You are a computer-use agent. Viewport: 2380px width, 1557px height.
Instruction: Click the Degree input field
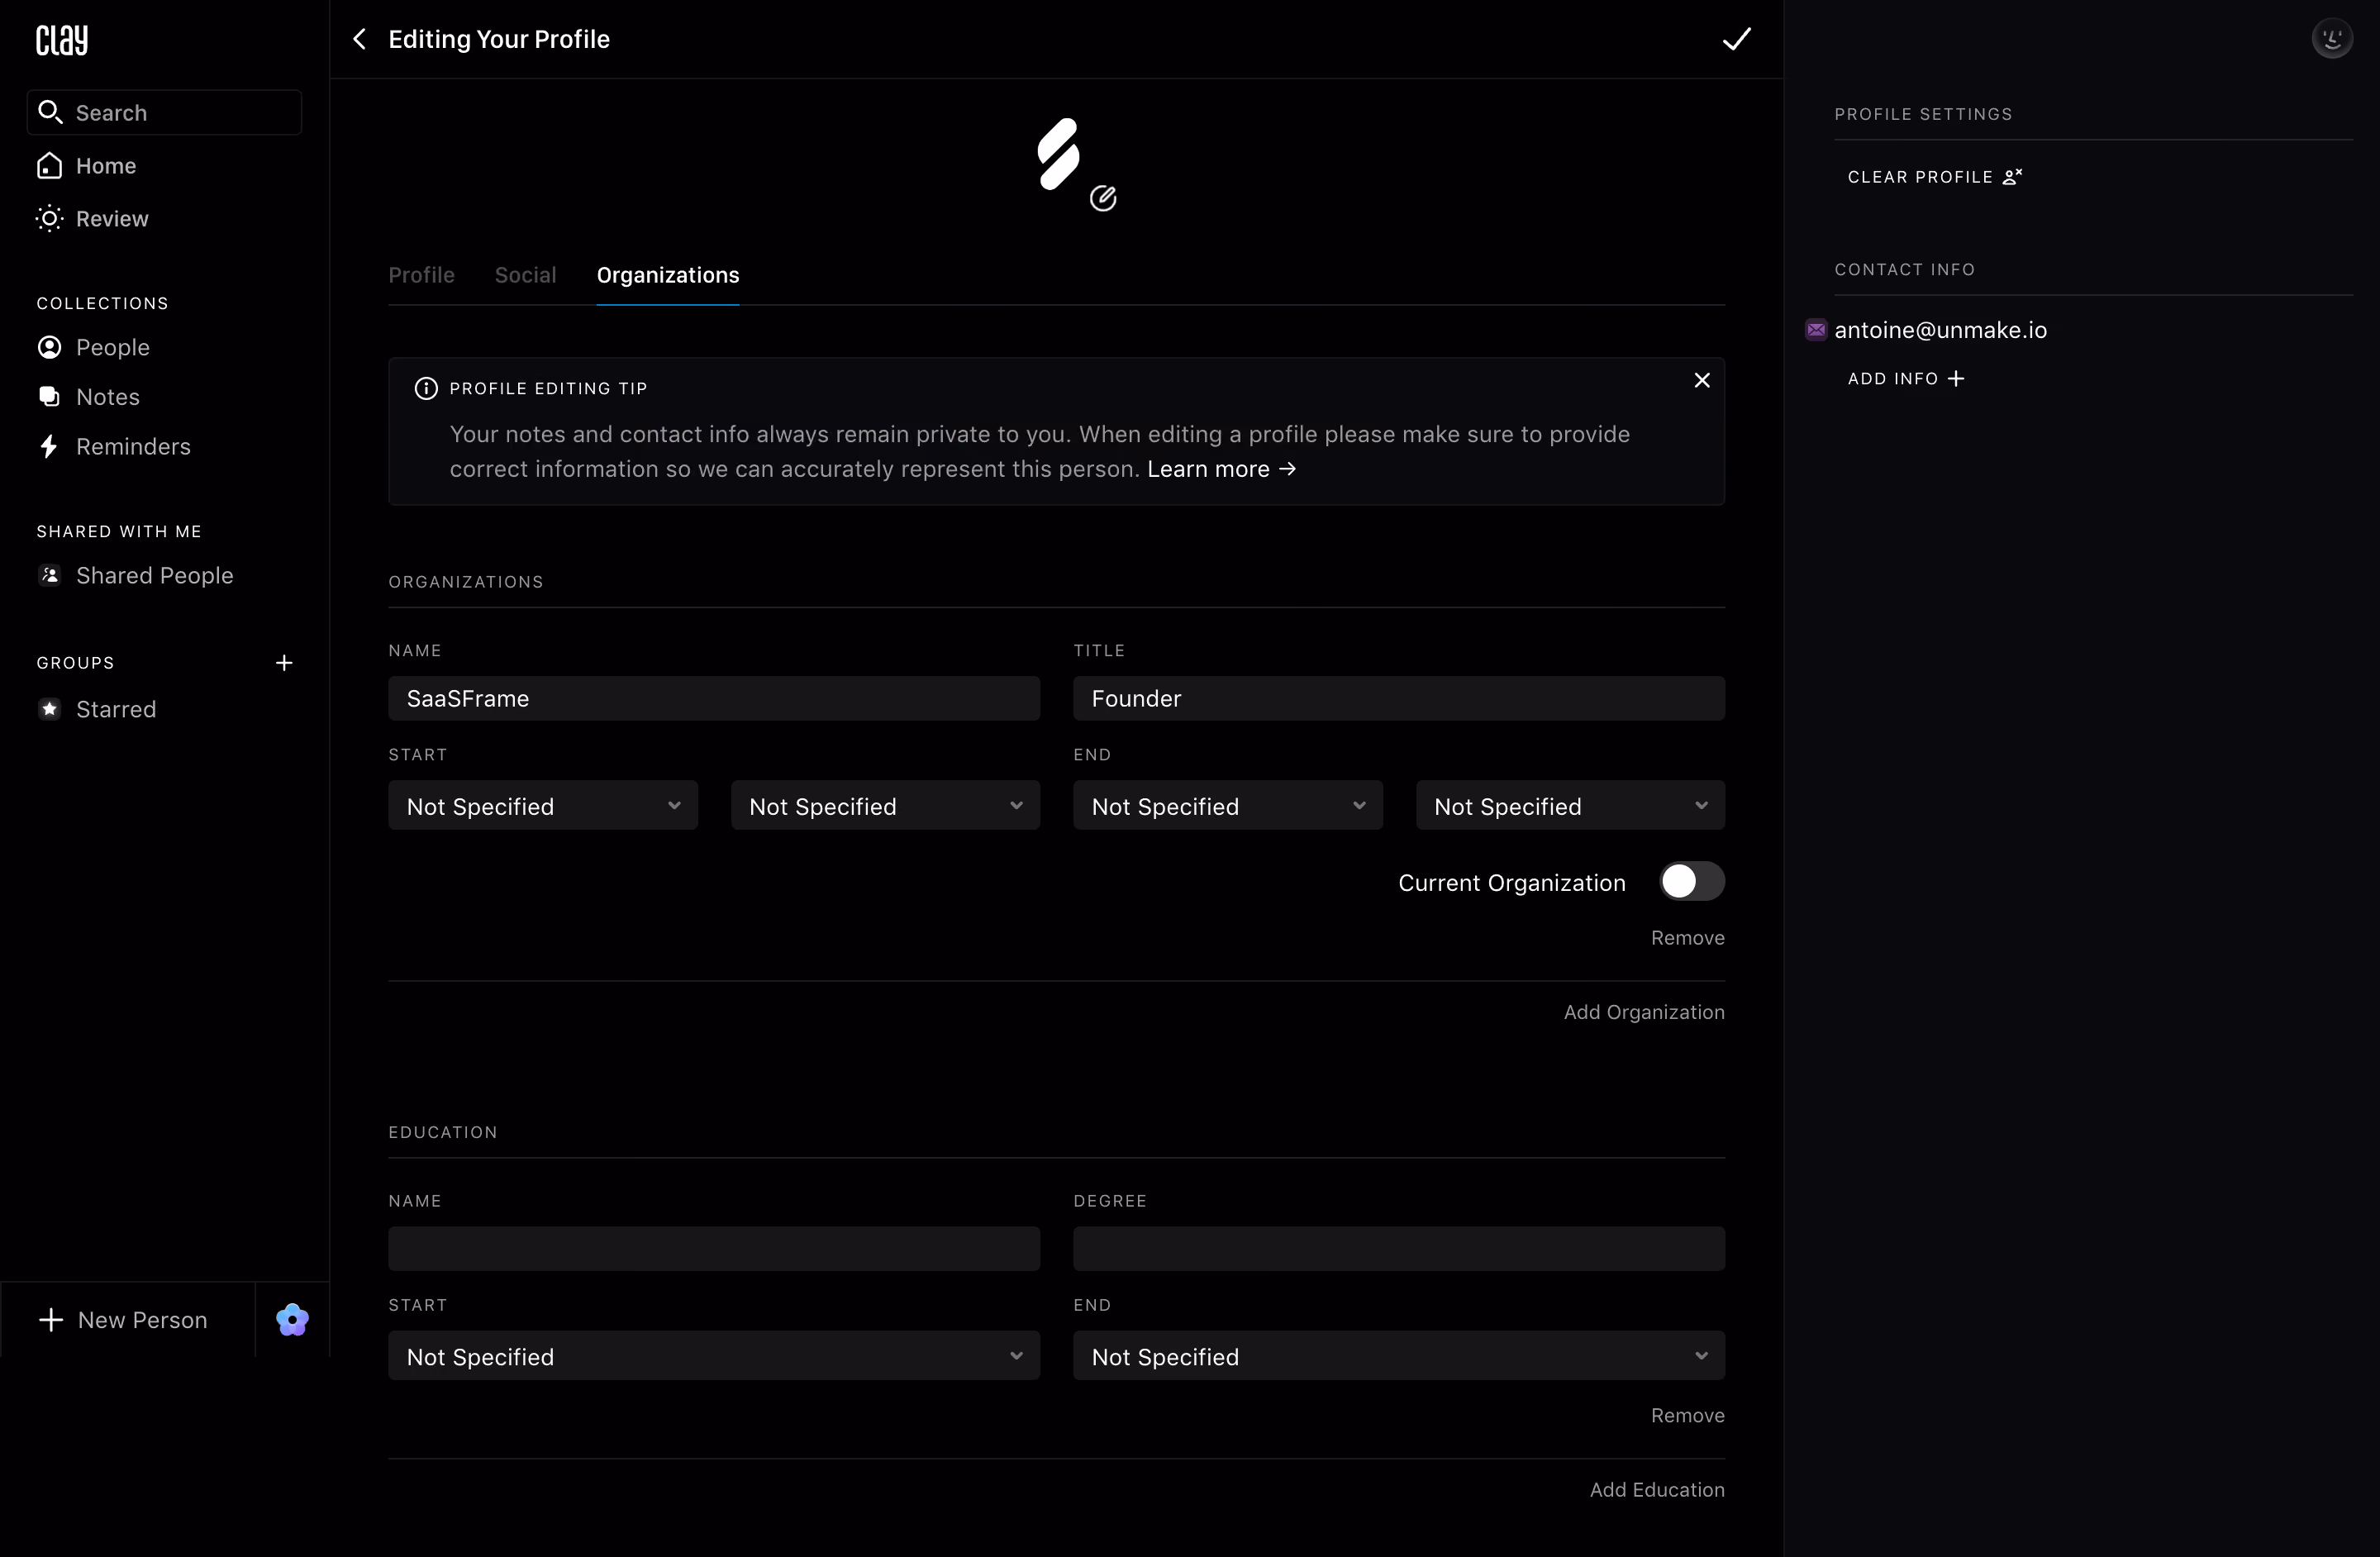pos(1399,1249)
